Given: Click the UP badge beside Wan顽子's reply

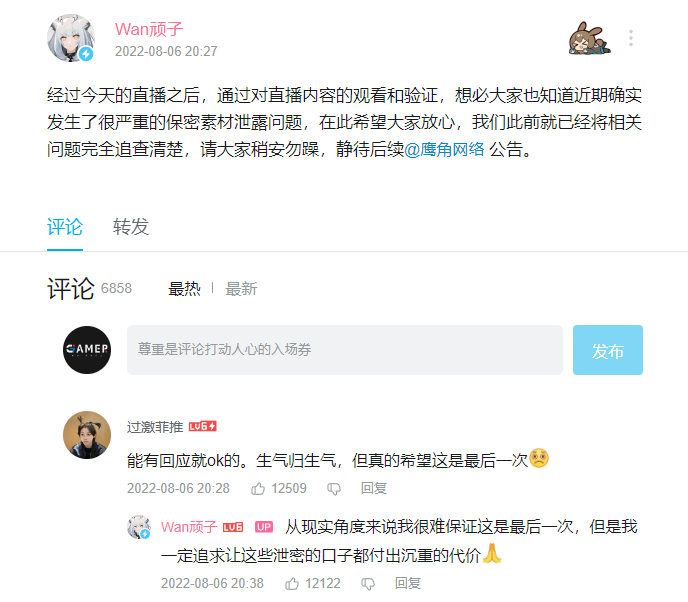Looking at the screenshot, I should 264,527.
